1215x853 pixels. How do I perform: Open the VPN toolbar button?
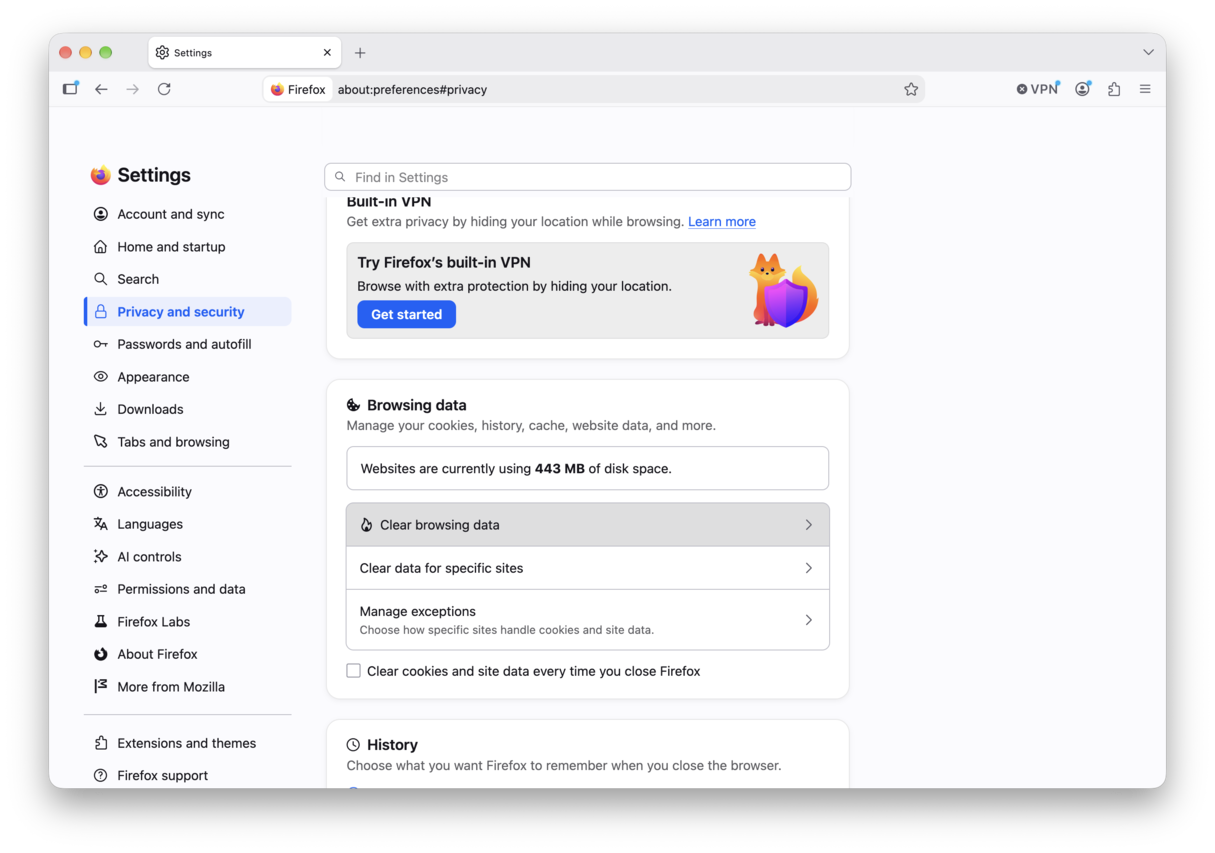click(1038, 89)
